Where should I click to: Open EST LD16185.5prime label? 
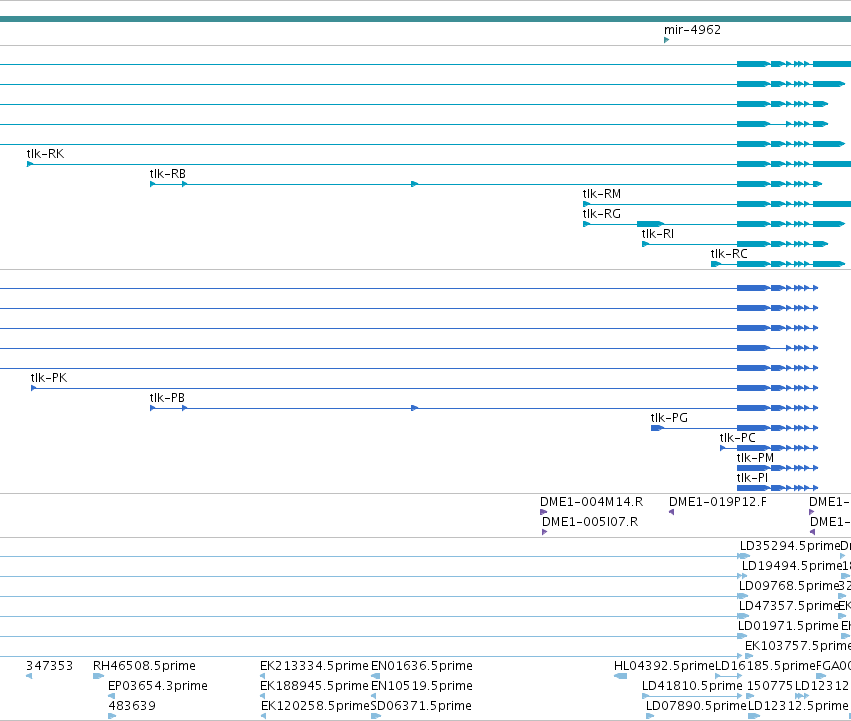[x=765, y=666]
